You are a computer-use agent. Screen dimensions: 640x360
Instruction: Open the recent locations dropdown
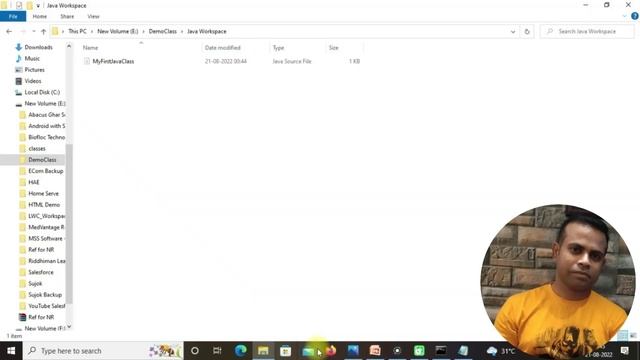pyautogui.click(x=33, y=31)
